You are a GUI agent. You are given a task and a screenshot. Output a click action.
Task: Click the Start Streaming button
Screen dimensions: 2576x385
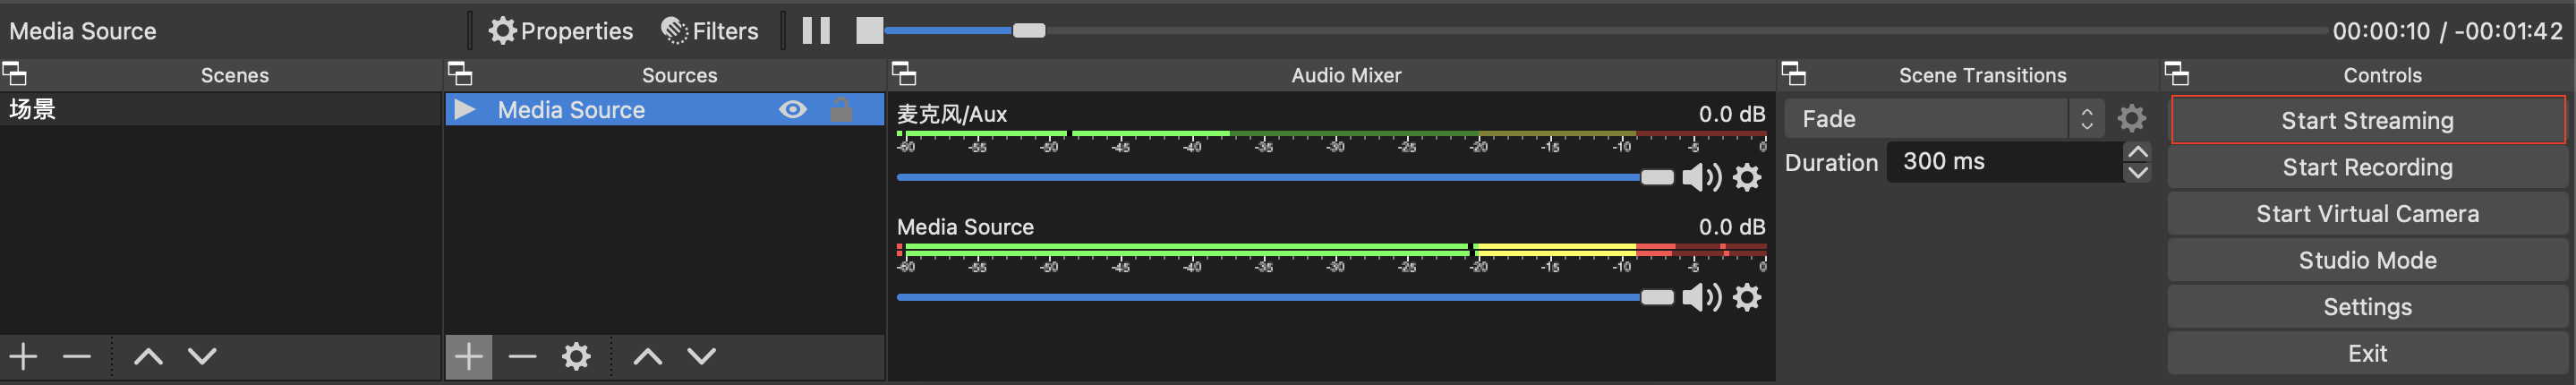(2367, 120)
